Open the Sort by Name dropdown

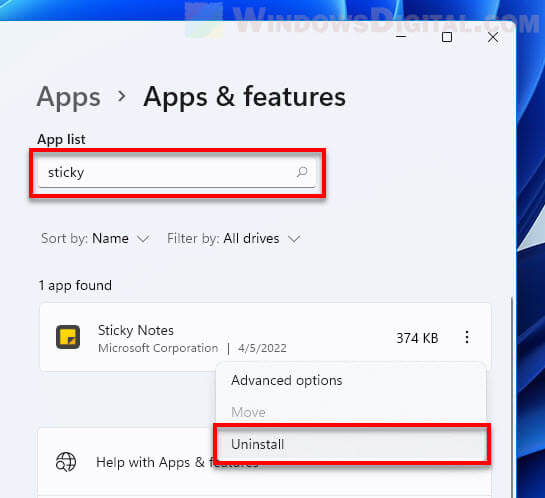click(95, 239)
